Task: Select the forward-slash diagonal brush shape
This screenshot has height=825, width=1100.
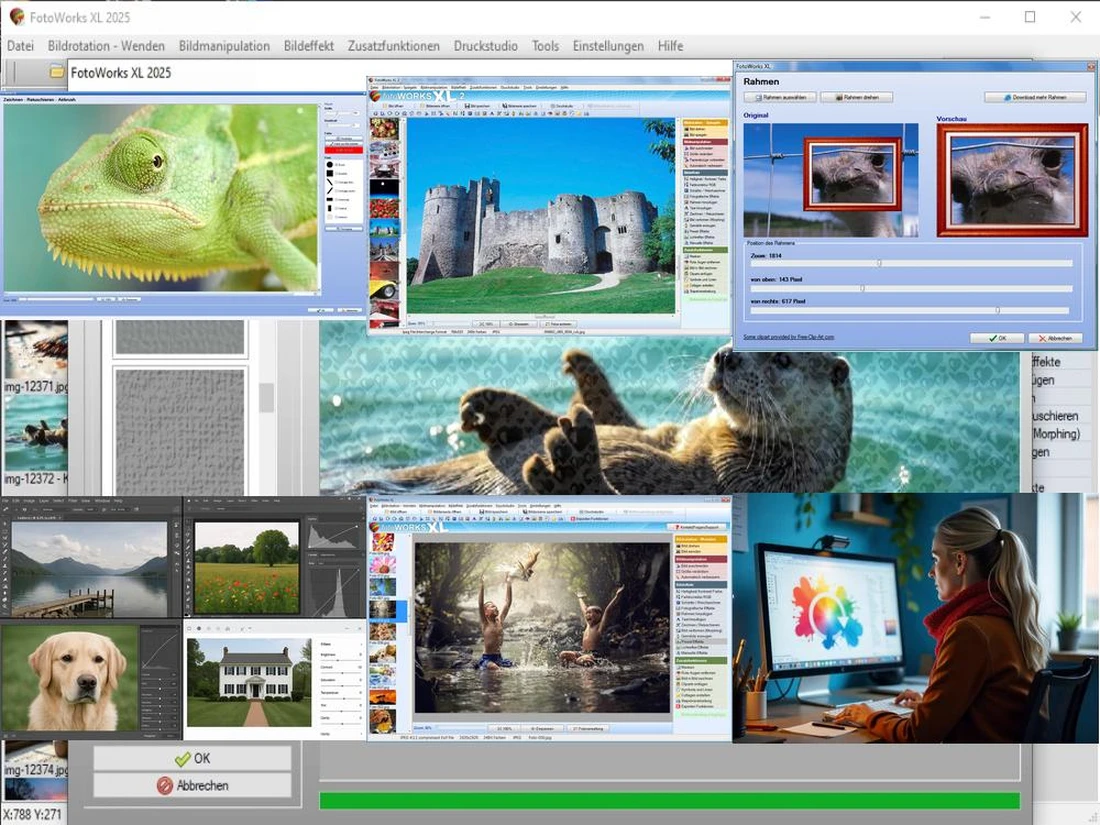Action: [330, 191]
